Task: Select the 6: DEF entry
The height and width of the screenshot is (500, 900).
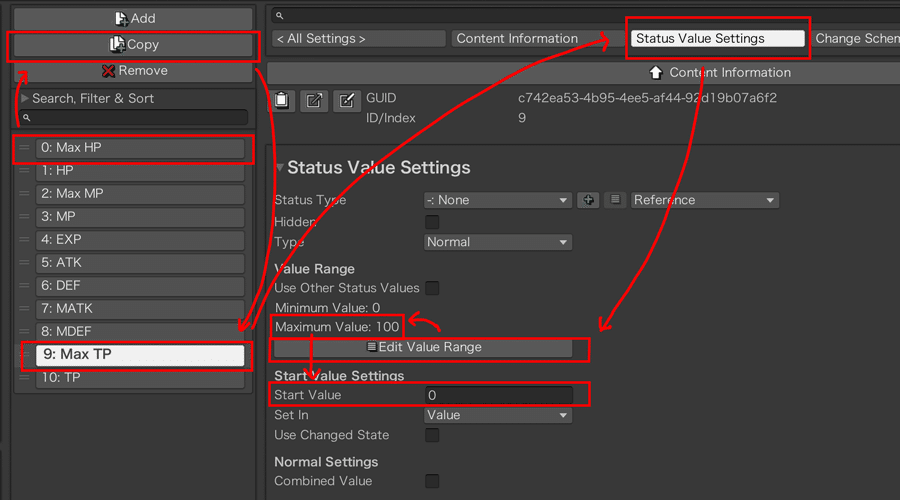Action: click(140, 285)
